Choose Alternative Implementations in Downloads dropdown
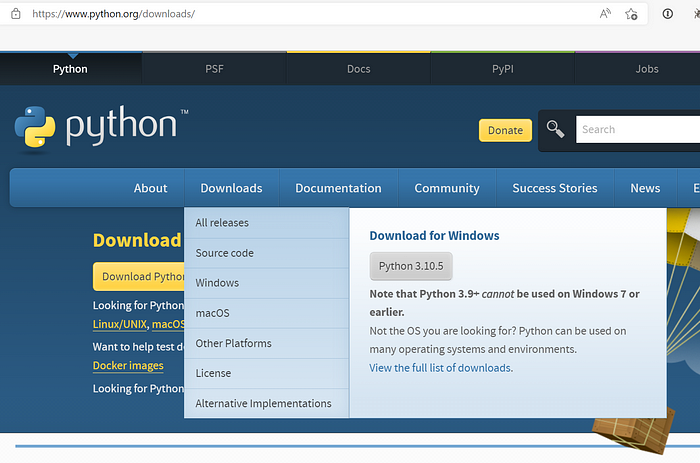The image size is (700, 463). (x=267, y=404)
